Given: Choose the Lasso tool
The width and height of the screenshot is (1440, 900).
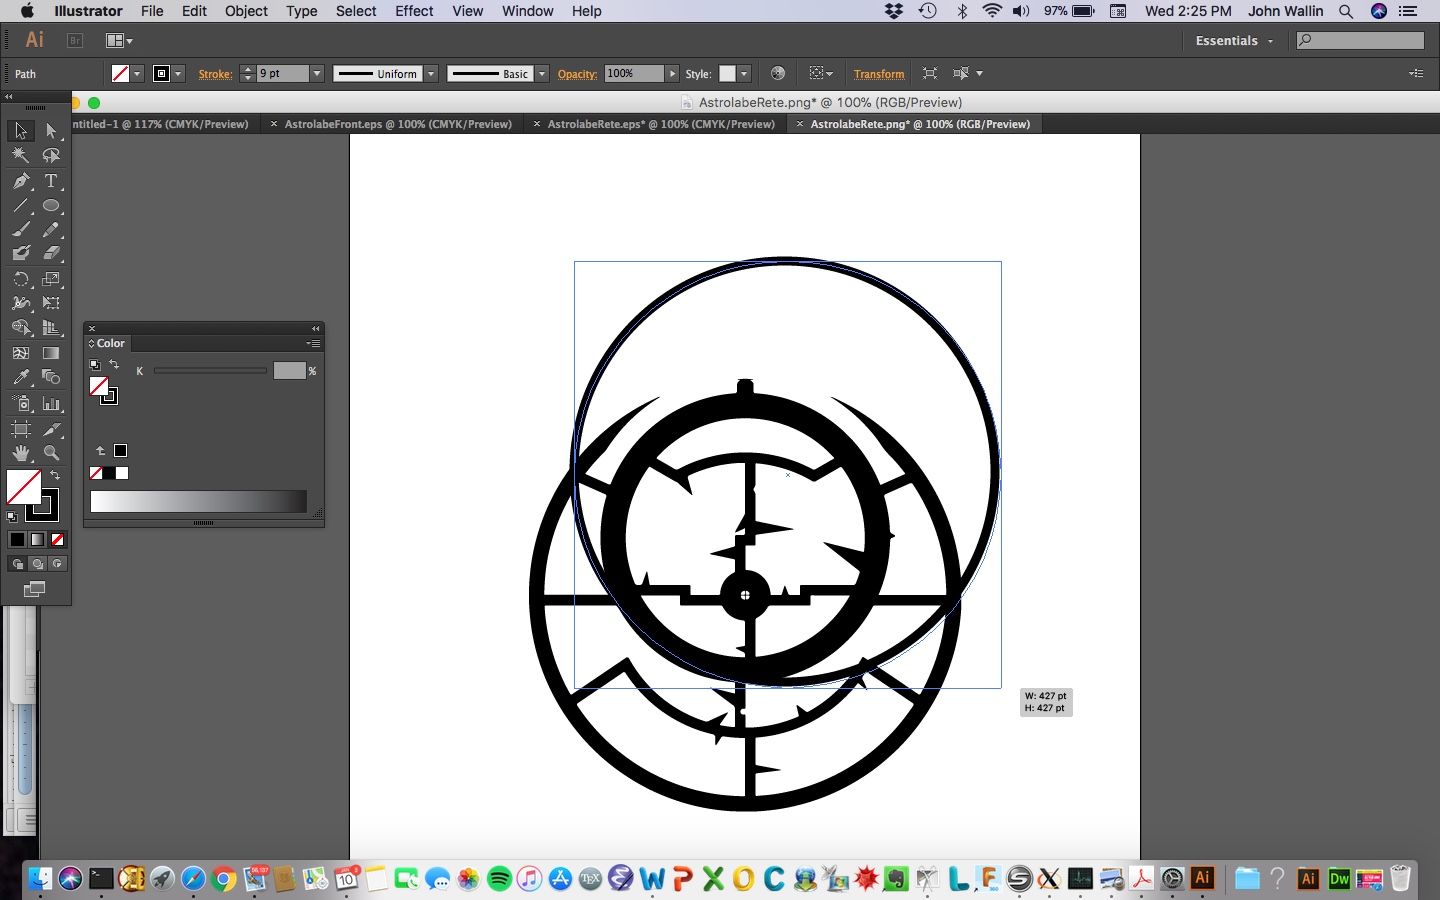Looking at the screenshot, I should coord(51,156).
